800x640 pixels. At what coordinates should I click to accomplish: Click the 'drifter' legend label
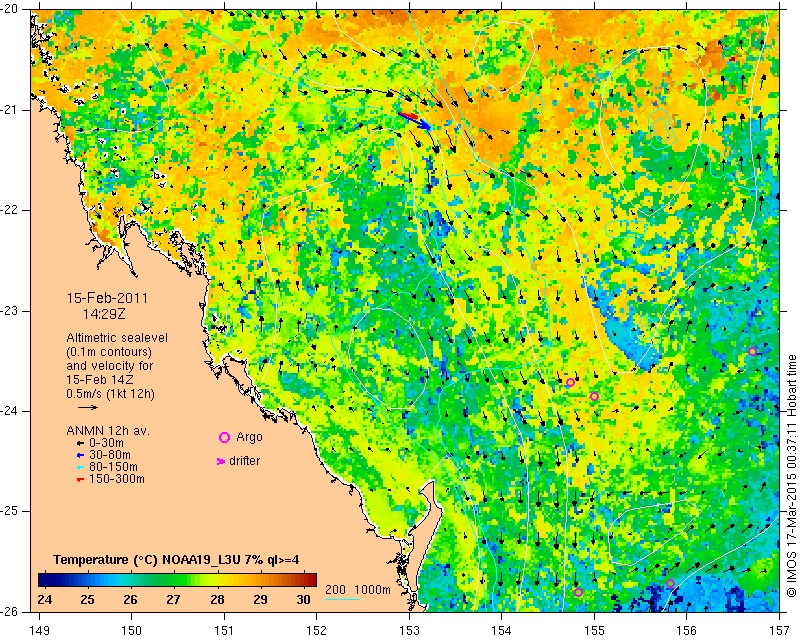(x=244, y=461)
